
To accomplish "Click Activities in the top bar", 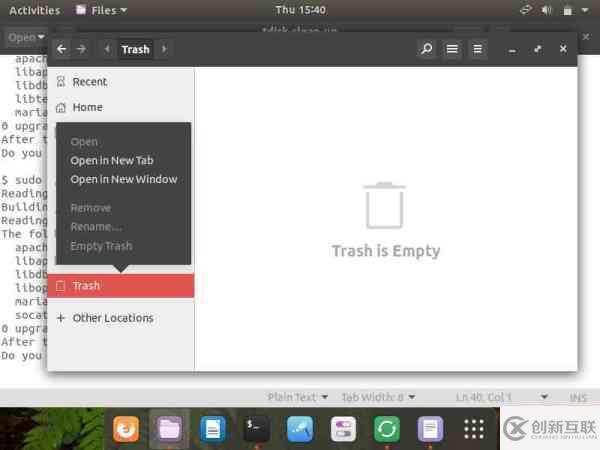I will pyautogui.click(x=35, y=10).
